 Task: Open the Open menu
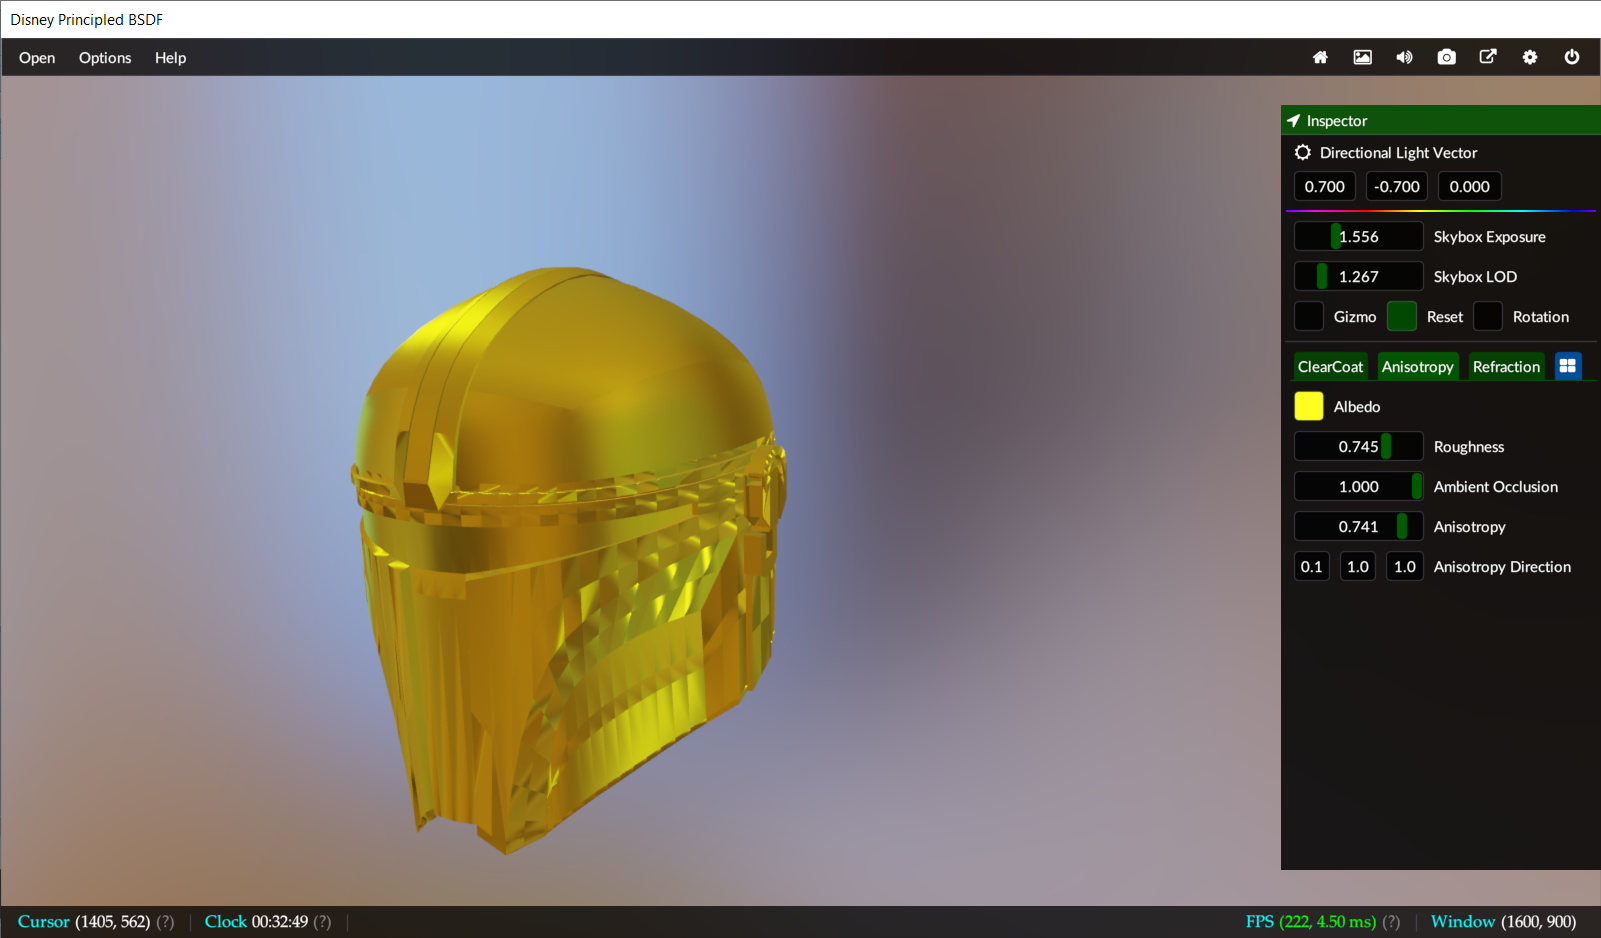(x=37, y=58)
